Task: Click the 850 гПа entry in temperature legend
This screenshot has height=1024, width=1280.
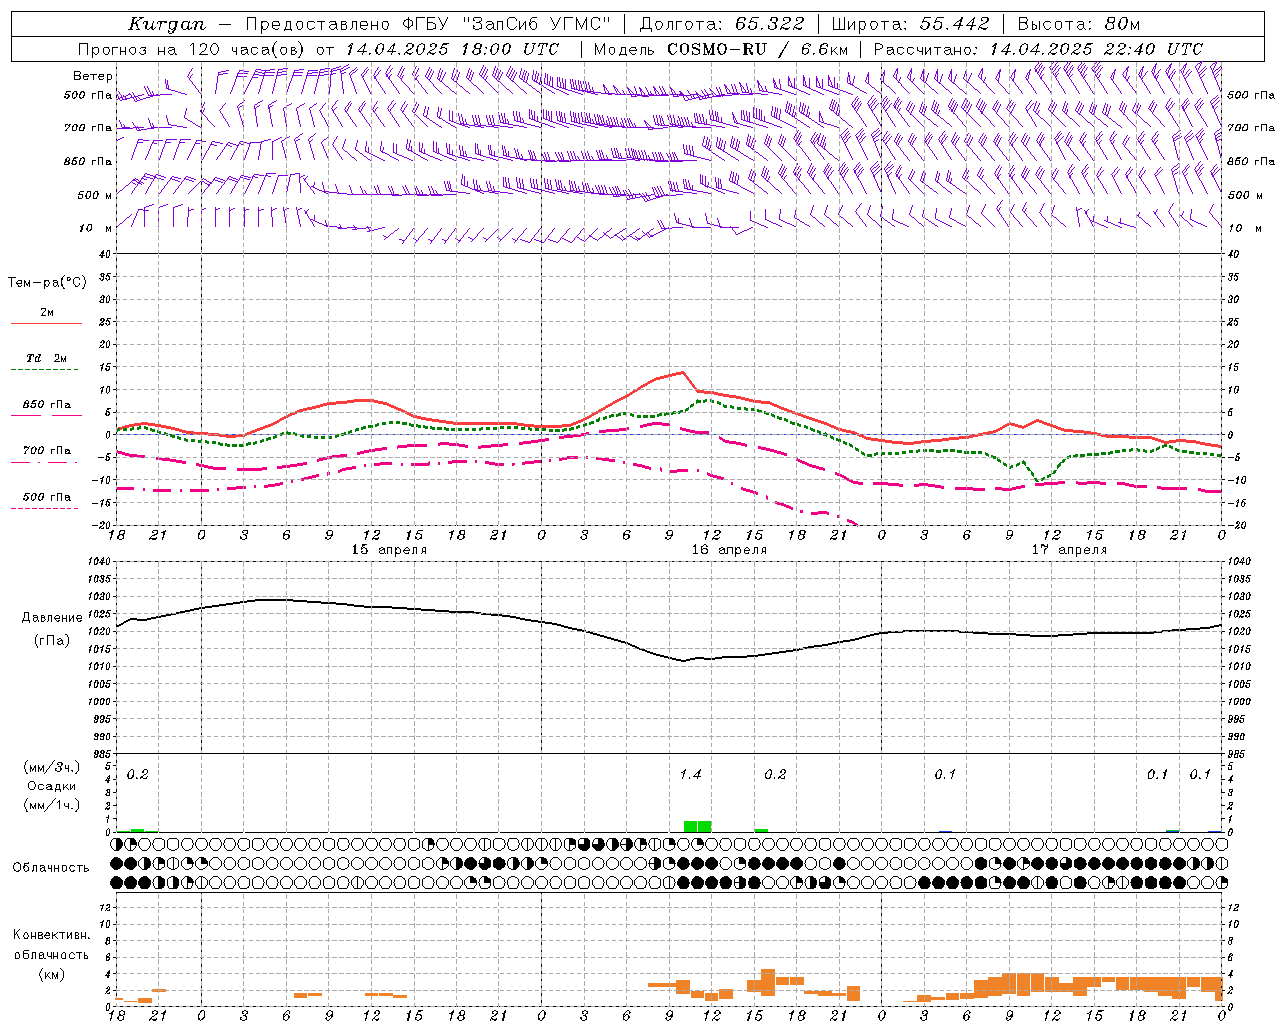Action: 46,404
